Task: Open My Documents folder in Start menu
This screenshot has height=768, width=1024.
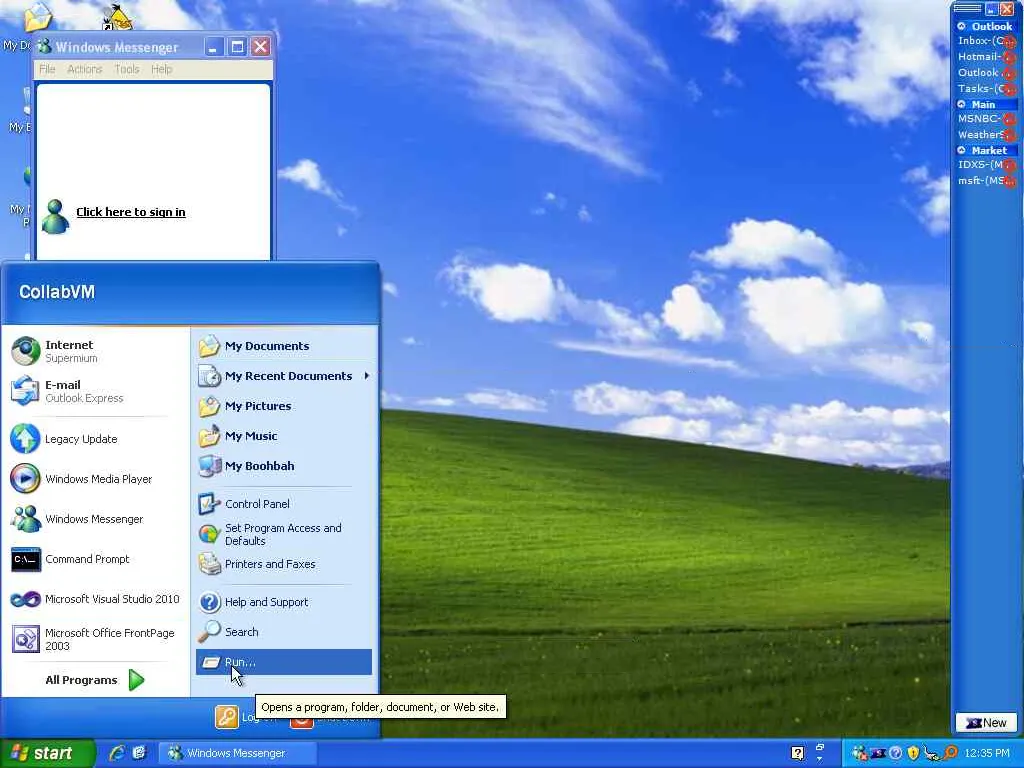Action: [283, 346]
